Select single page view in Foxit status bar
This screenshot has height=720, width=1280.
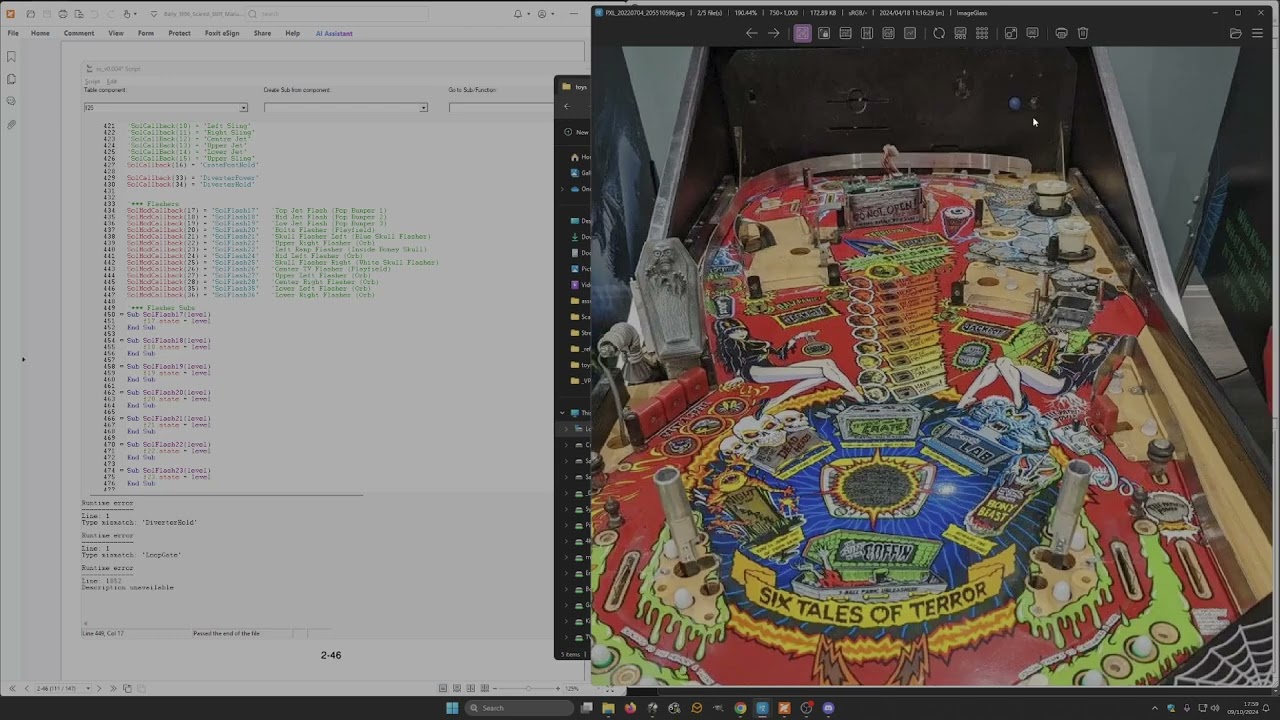(x=443, y=688)
